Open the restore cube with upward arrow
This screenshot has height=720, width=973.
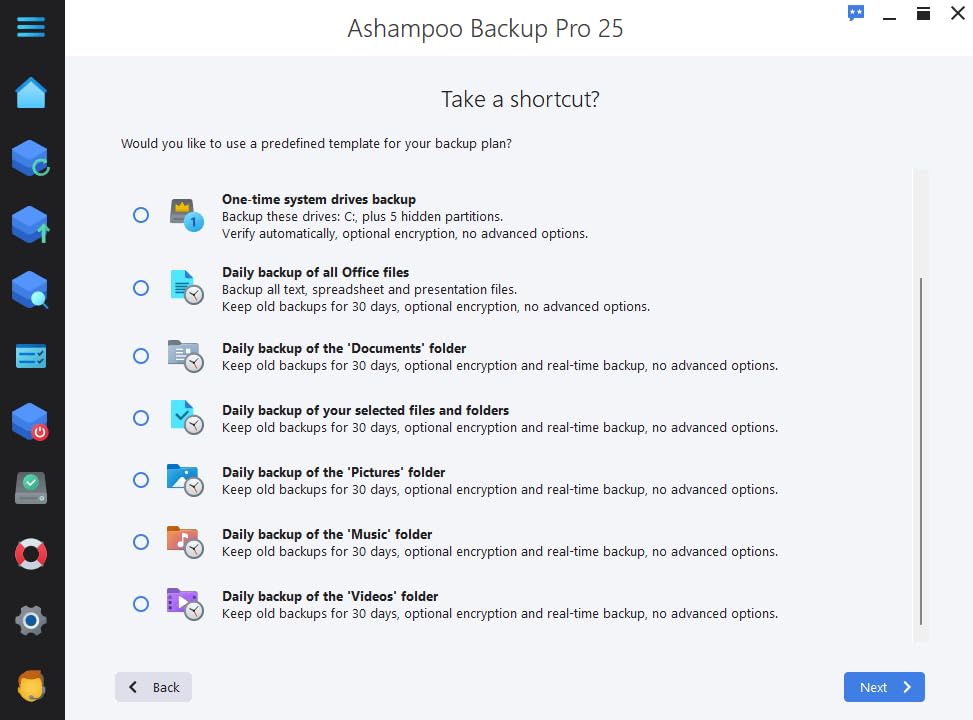[31, 225]
